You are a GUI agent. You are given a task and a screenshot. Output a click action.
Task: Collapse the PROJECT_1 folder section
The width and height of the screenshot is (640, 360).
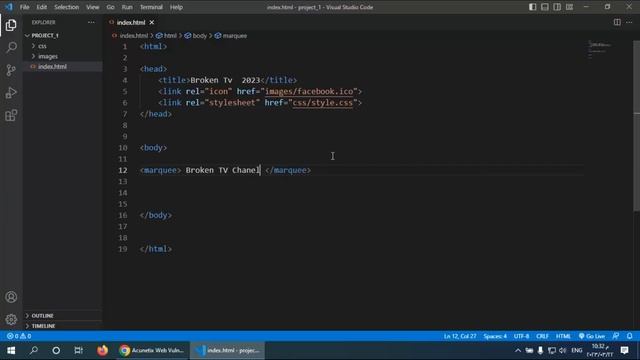pos(45,36)
